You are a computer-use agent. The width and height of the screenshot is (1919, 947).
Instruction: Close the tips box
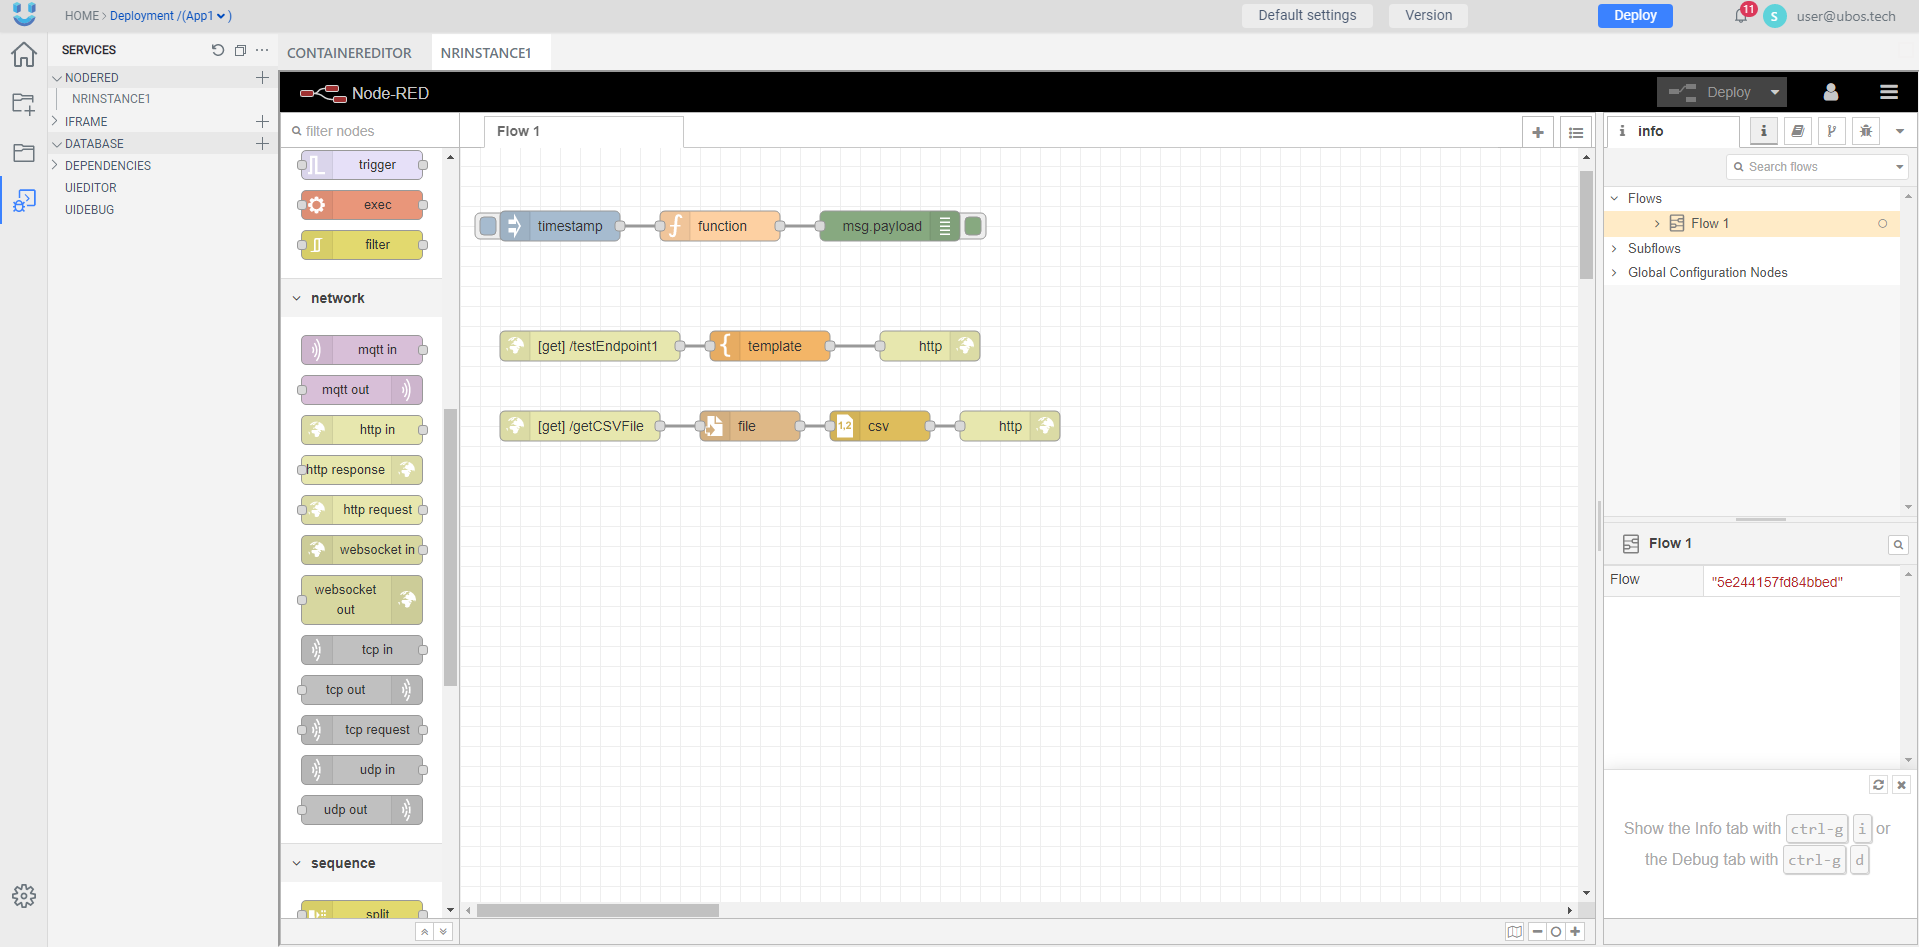click(x=1902, y=785)
